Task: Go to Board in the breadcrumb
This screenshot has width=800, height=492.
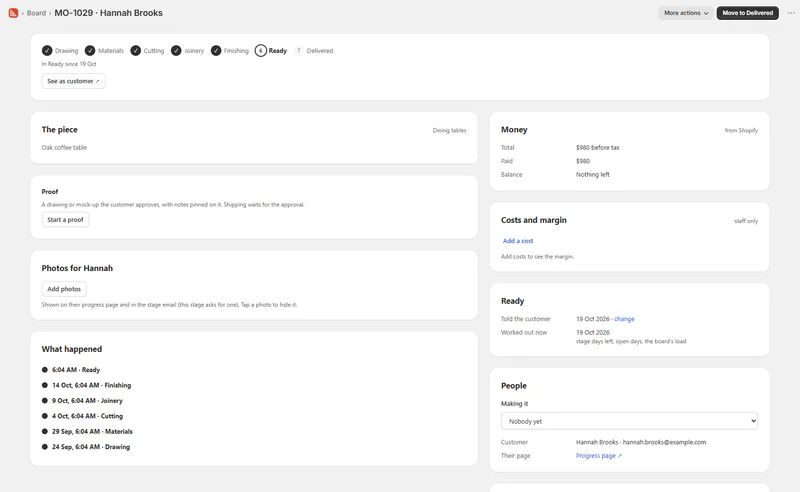Action: (x=36, y=13)
